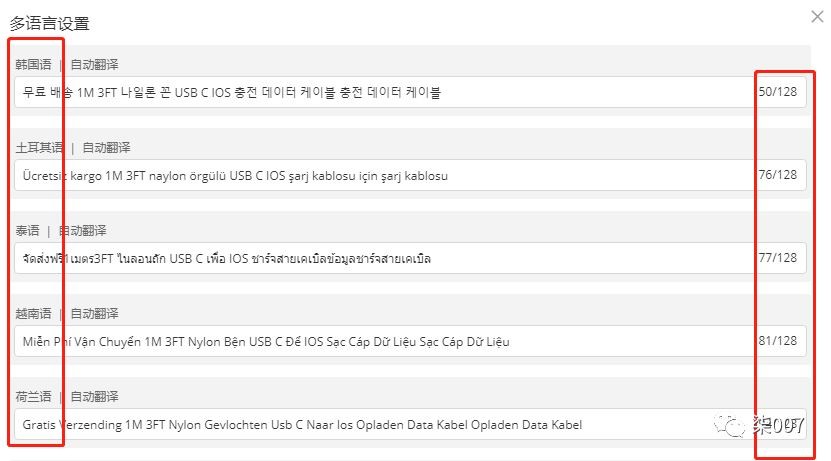Select the 韩国语 language label

[33, 65]
